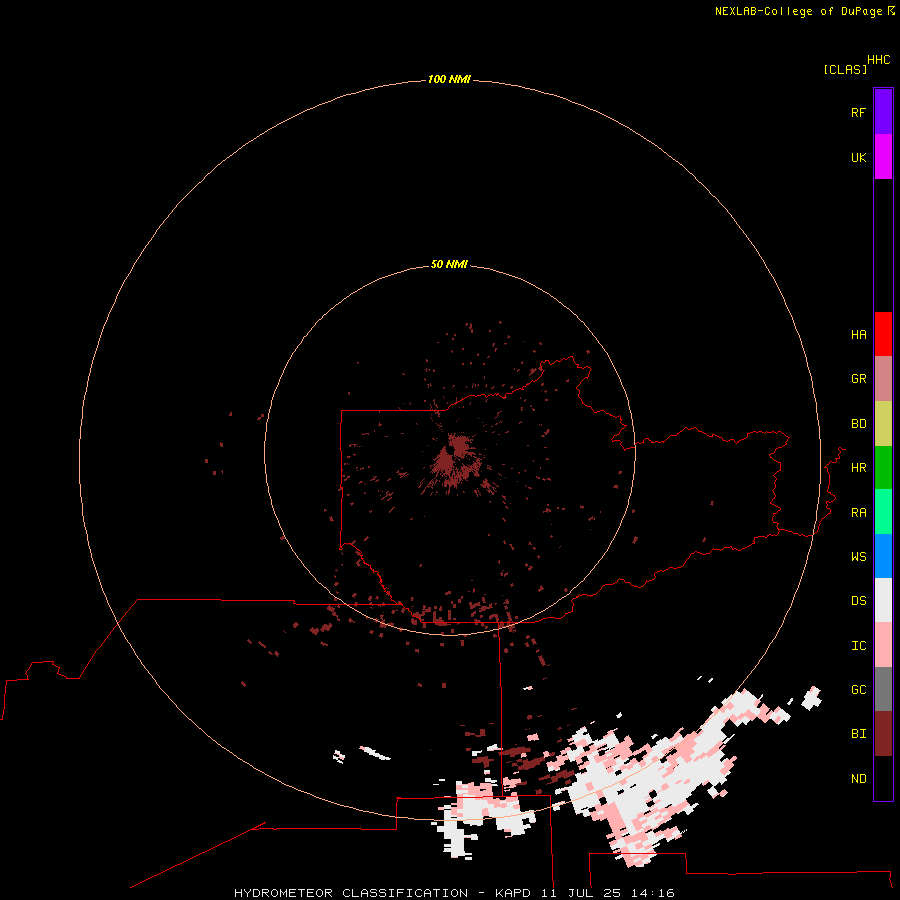Click the BD legend label

[858, 424]
